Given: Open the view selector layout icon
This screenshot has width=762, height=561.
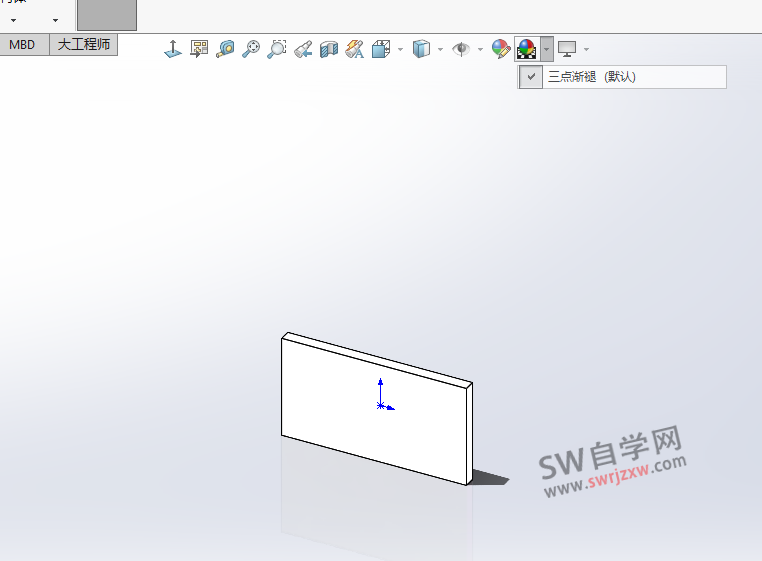Looking at the screenshot, I should 199,49.
